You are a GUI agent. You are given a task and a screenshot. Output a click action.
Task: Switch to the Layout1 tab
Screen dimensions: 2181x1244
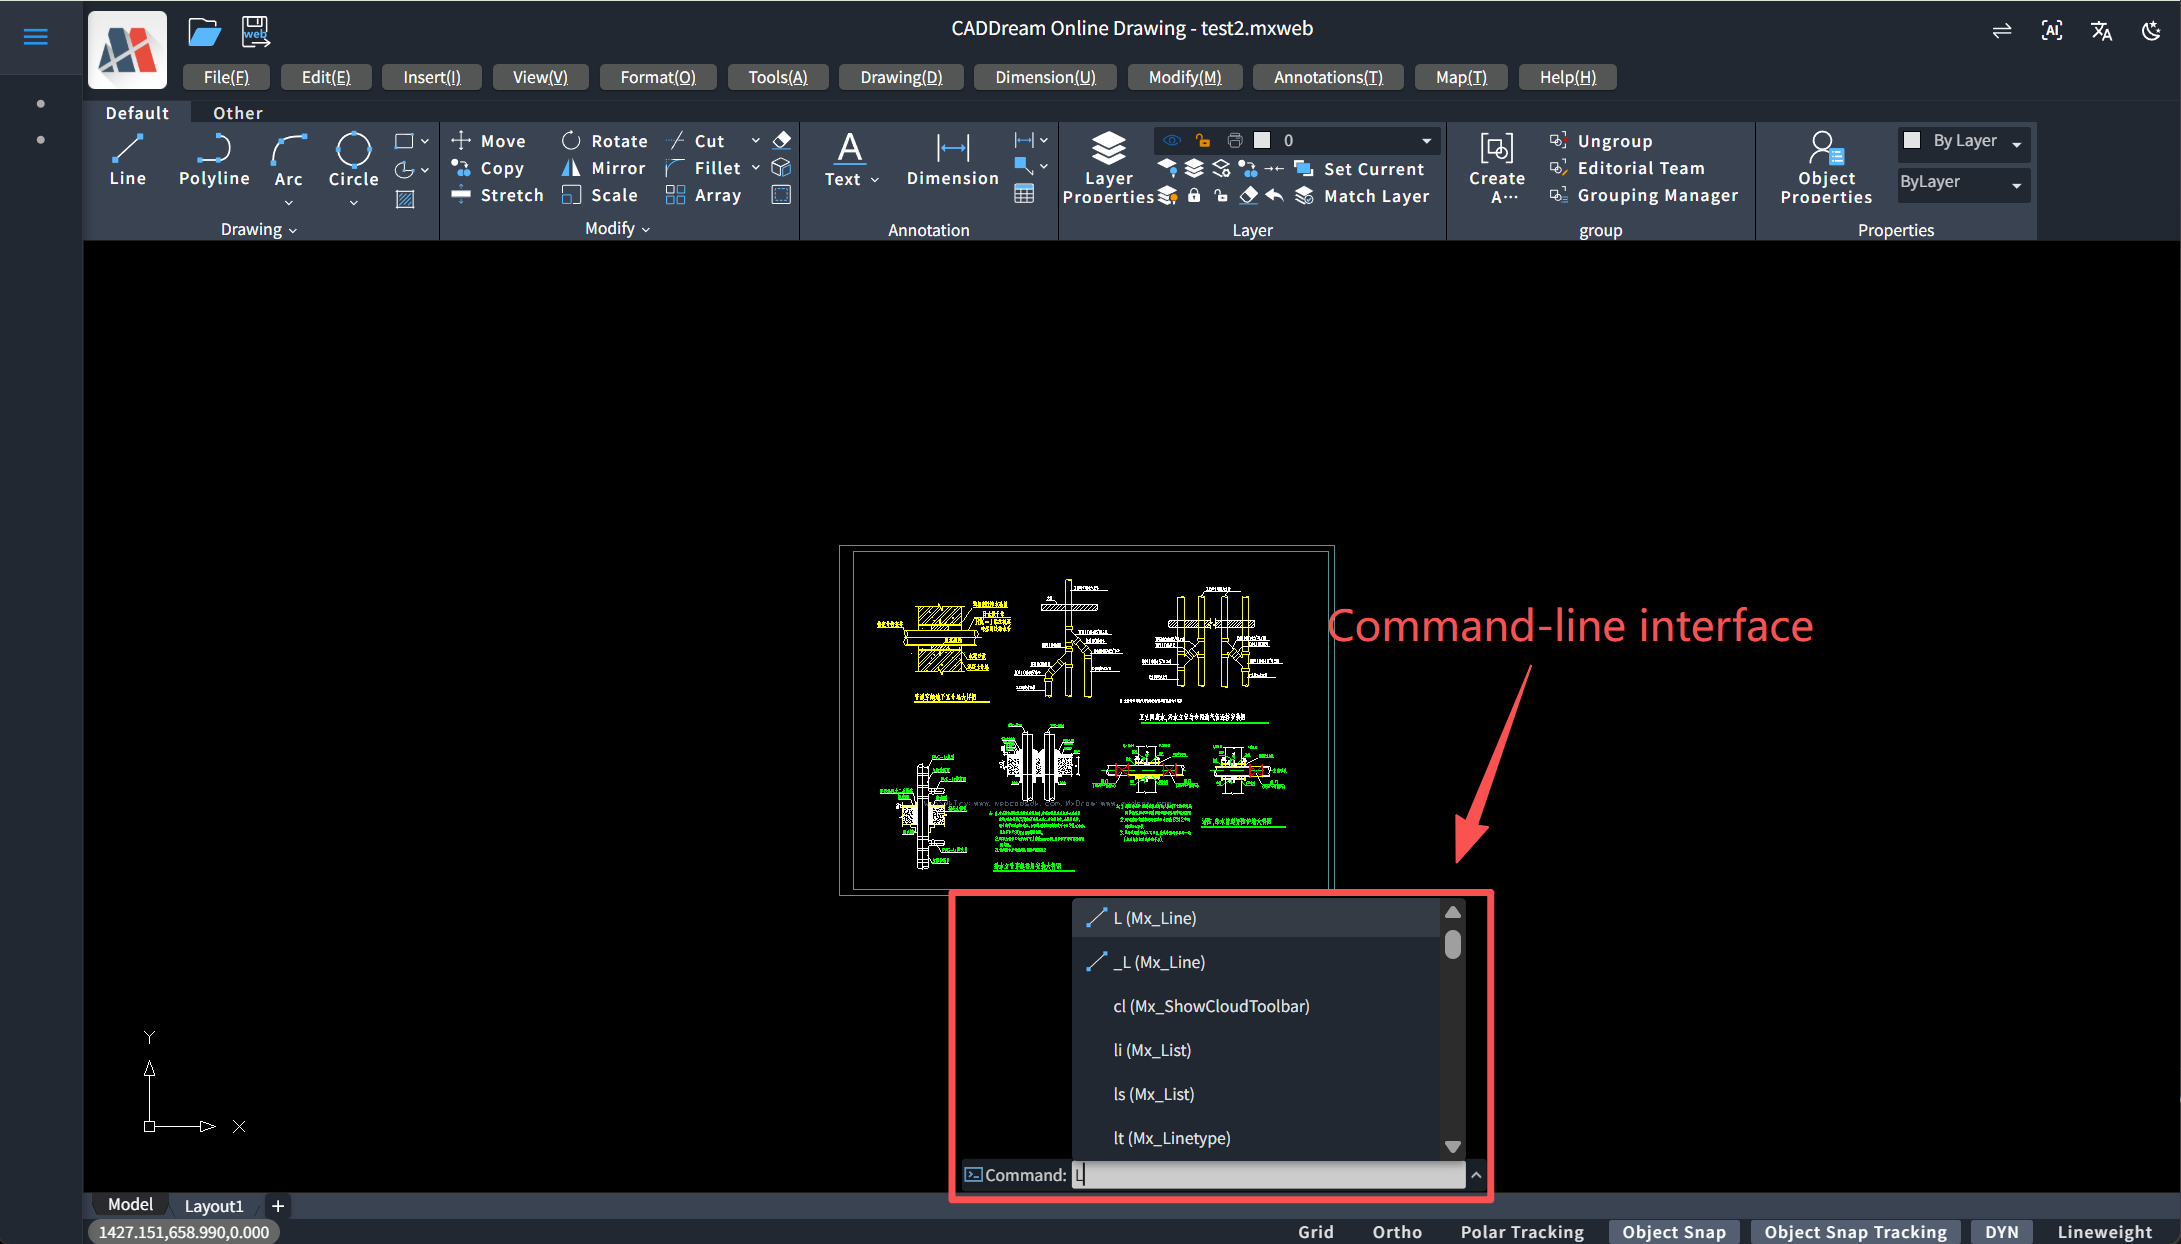(214, 1206)
